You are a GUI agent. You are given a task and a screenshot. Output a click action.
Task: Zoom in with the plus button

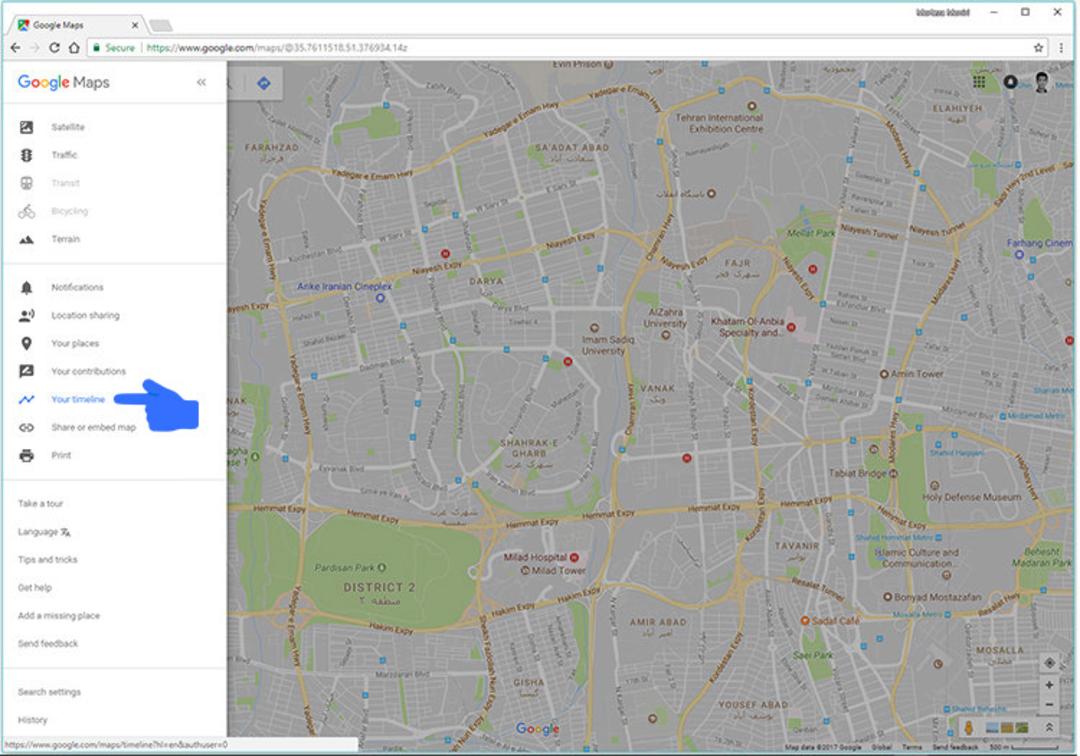[x=1049, y=685]
